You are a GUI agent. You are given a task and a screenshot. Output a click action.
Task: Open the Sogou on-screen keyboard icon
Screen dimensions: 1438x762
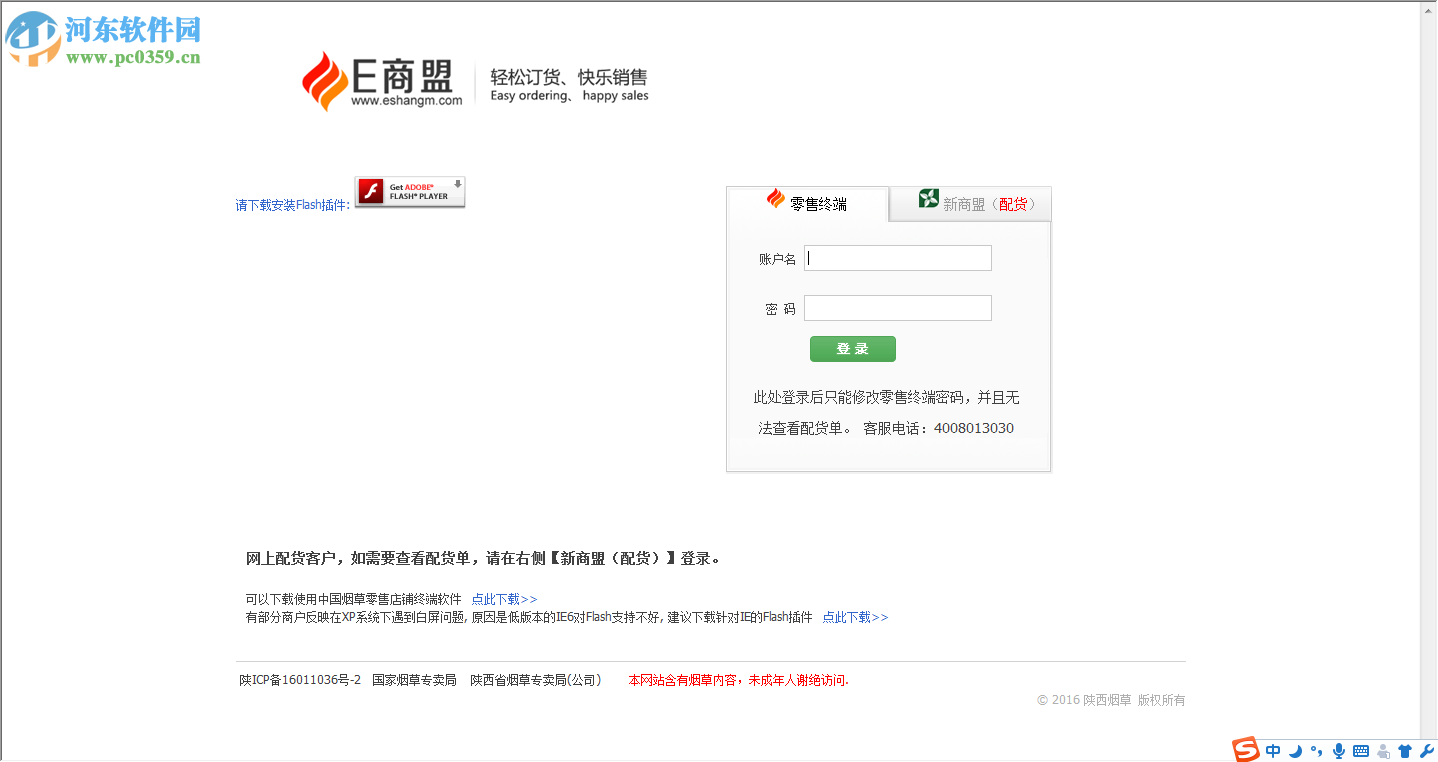click(1361, 751)
